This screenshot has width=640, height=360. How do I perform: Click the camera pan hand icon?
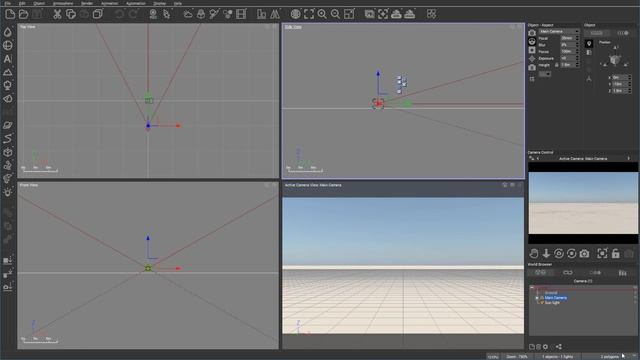pos(533,253)
